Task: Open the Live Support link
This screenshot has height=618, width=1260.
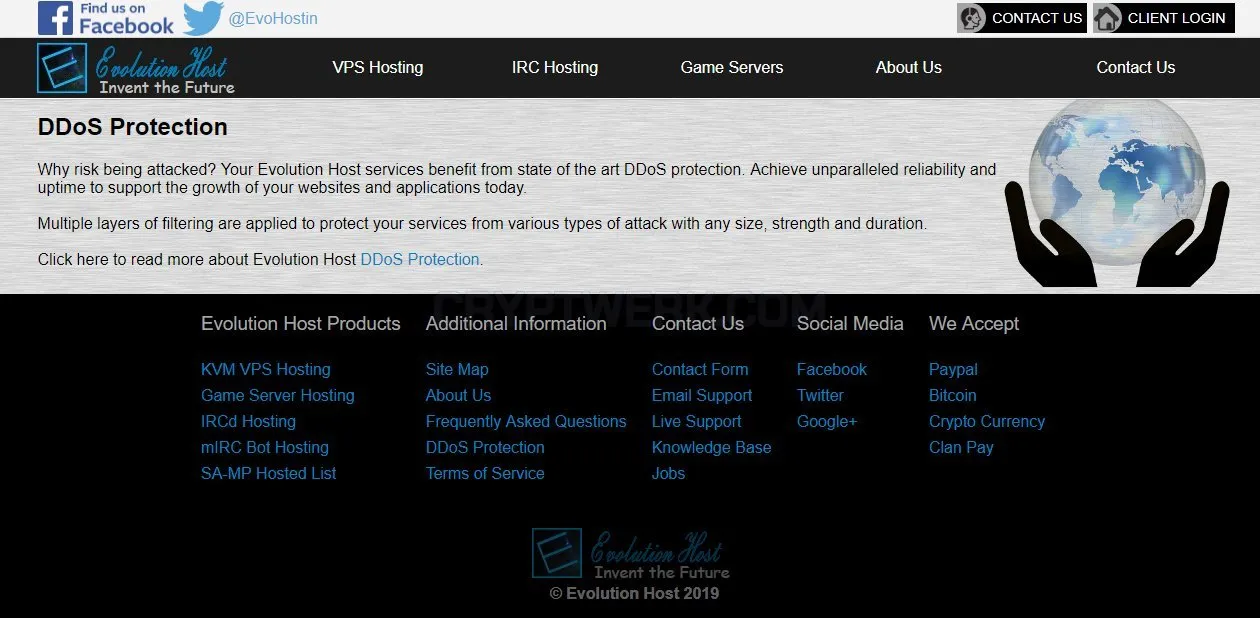Action: (x=697, y=421)
